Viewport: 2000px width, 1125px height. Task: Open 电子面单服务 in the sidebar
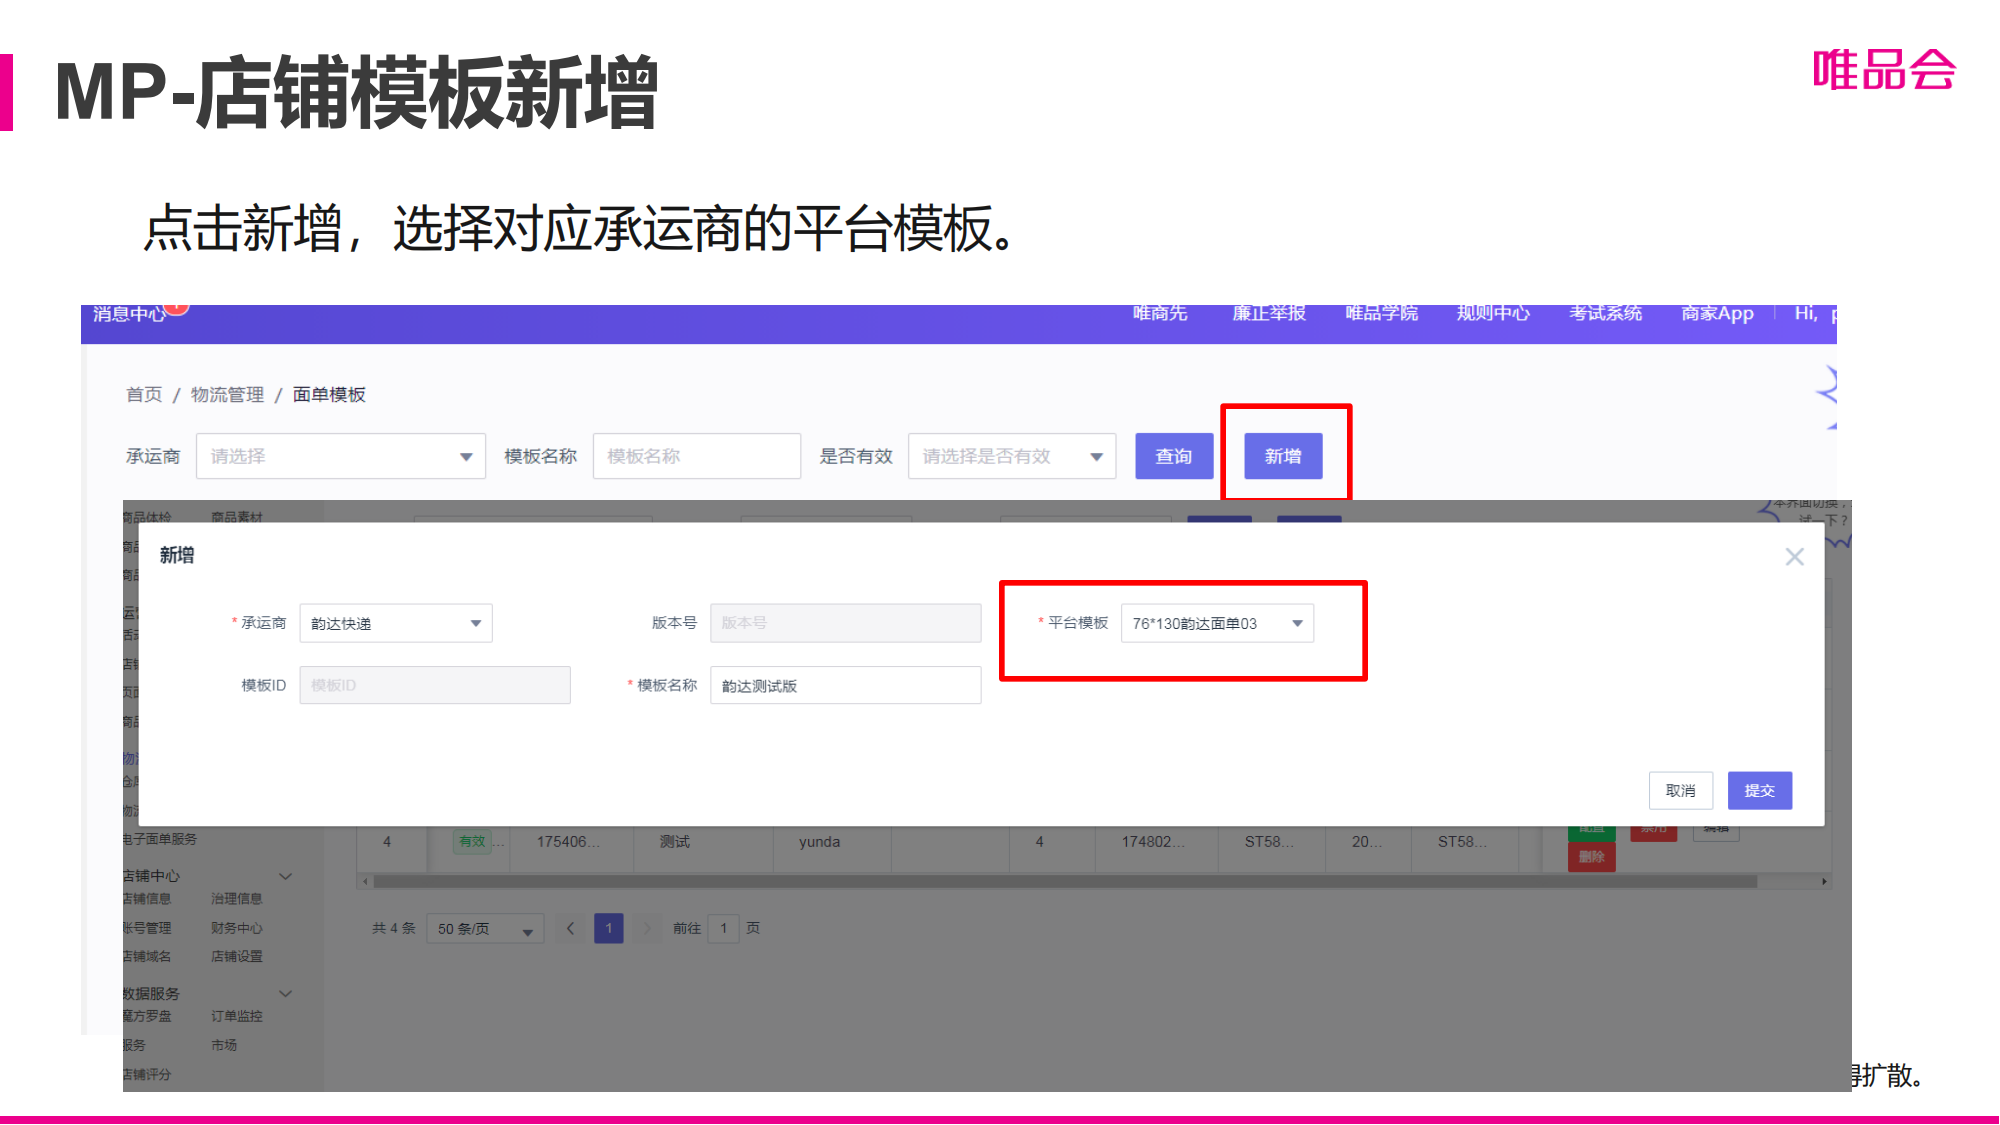point(160,839)
